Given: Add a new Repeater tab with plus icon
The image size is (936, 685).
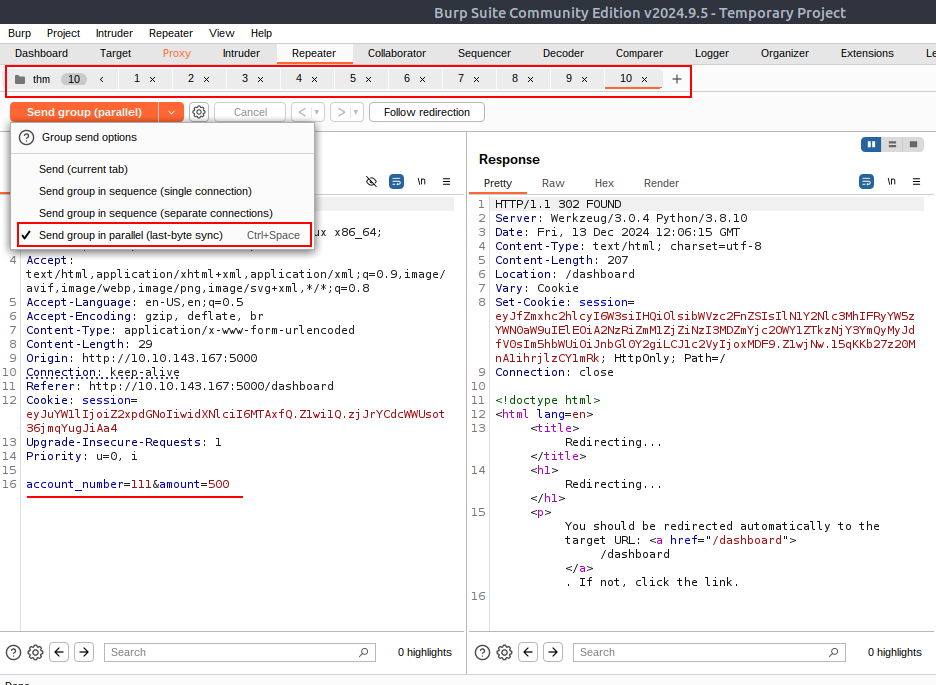Looking at the screenshot, I should tap(676, 79).
